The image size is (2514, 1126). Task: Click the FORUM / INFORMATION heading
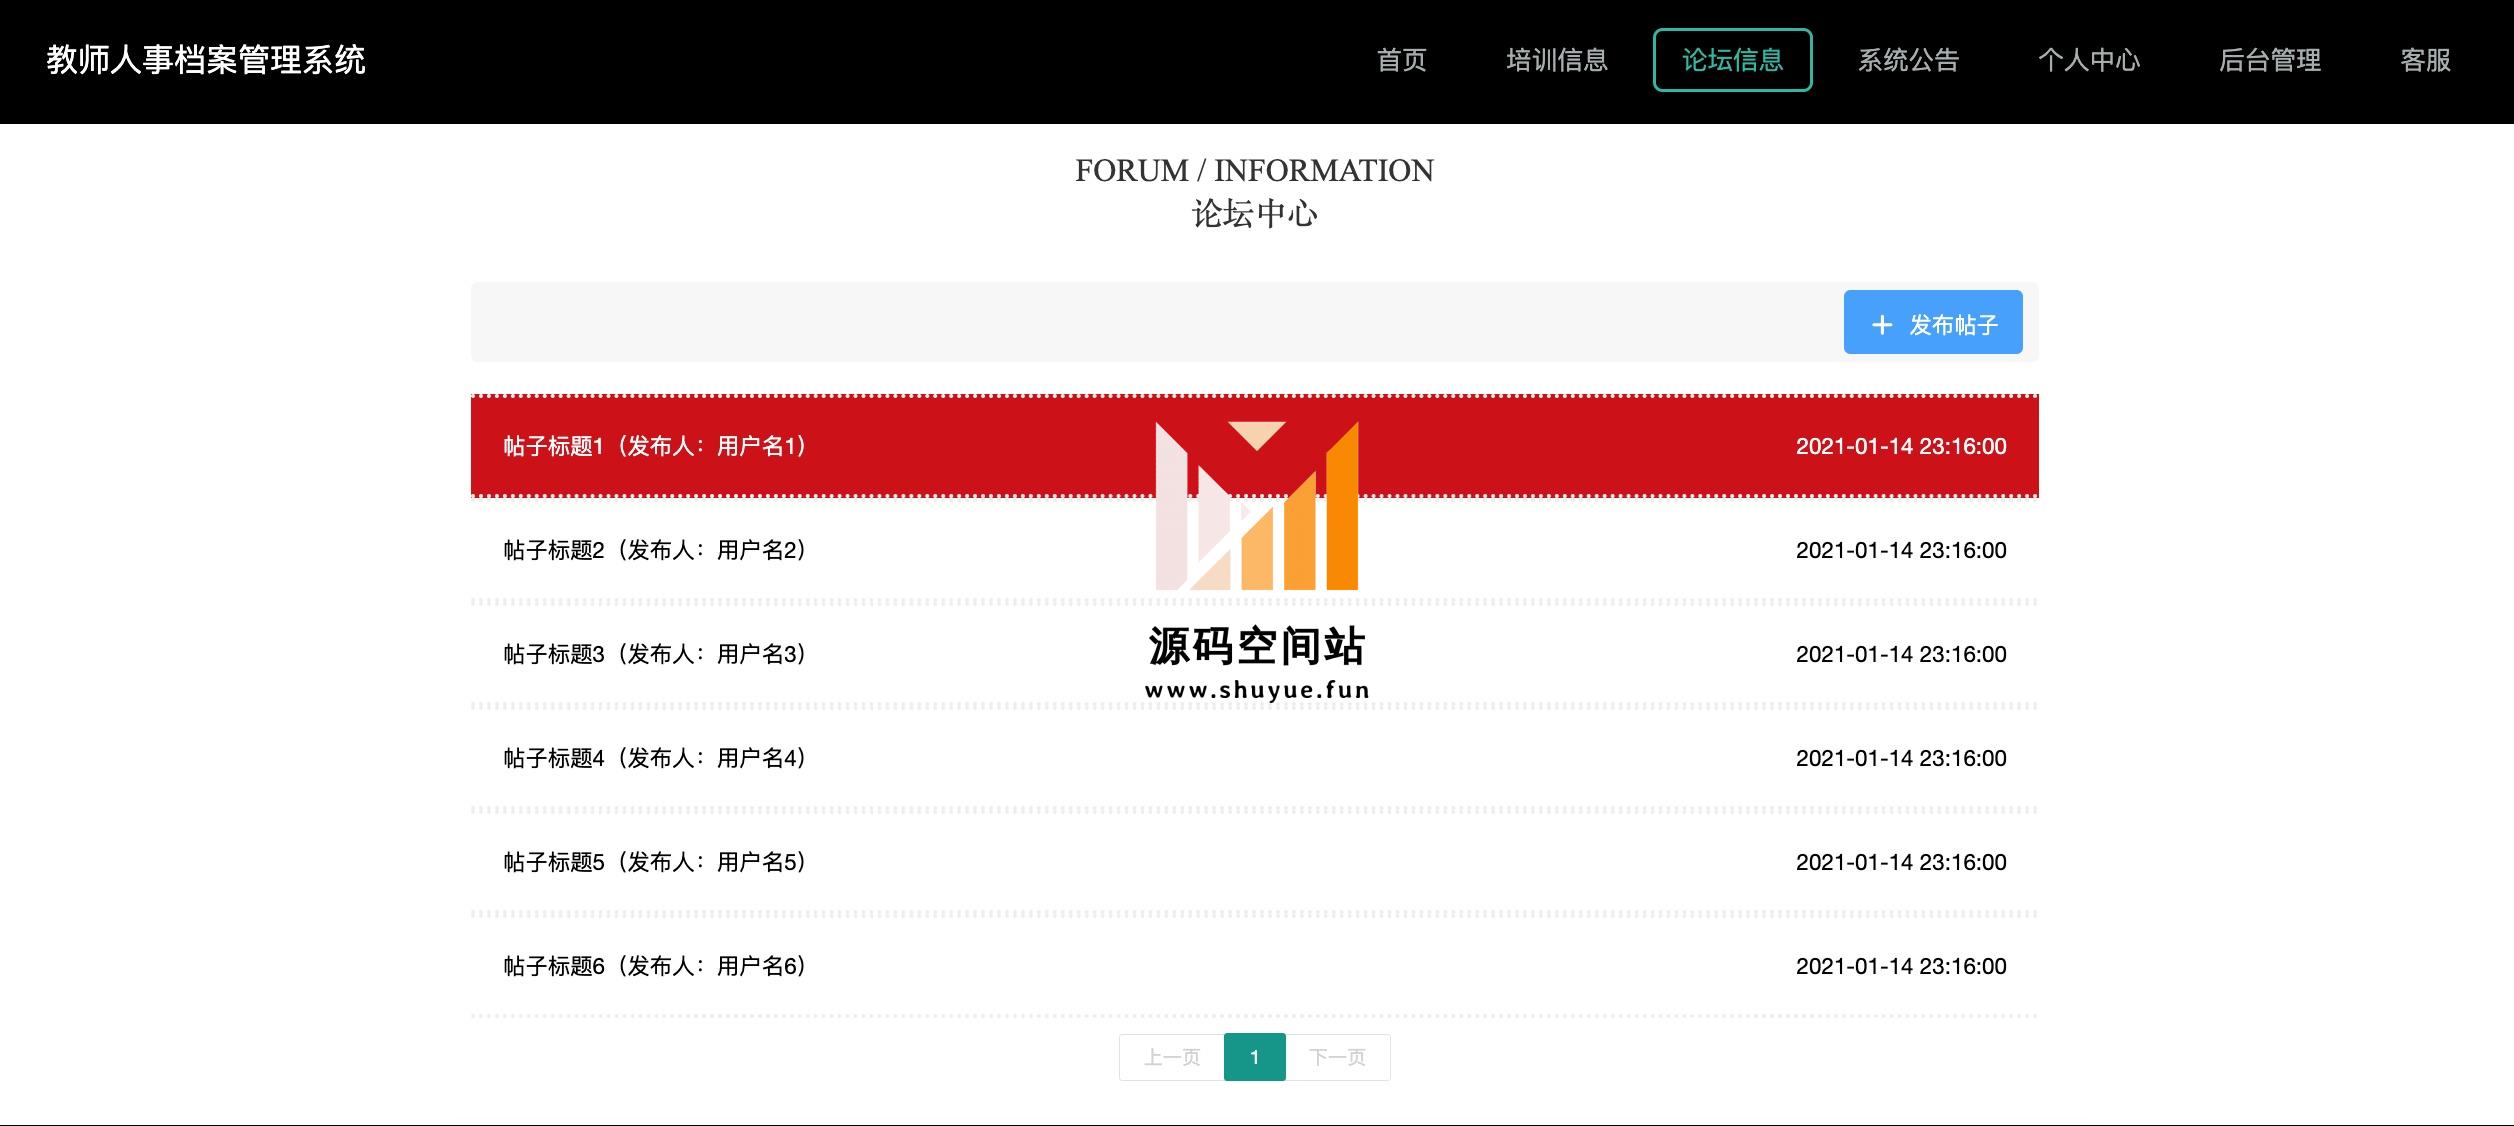pos(1255,171)
